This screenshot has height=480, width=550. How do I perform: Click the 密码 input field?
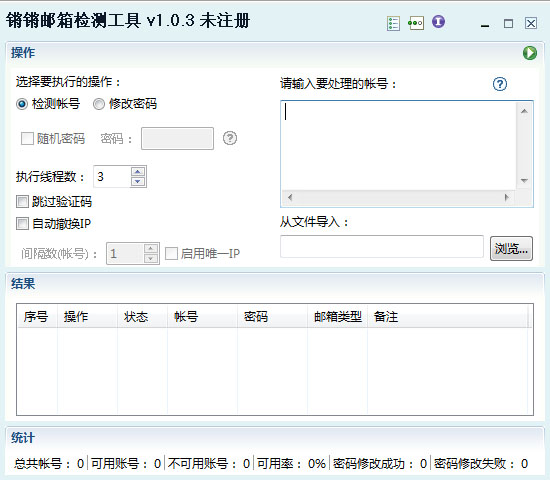[177, 138]
